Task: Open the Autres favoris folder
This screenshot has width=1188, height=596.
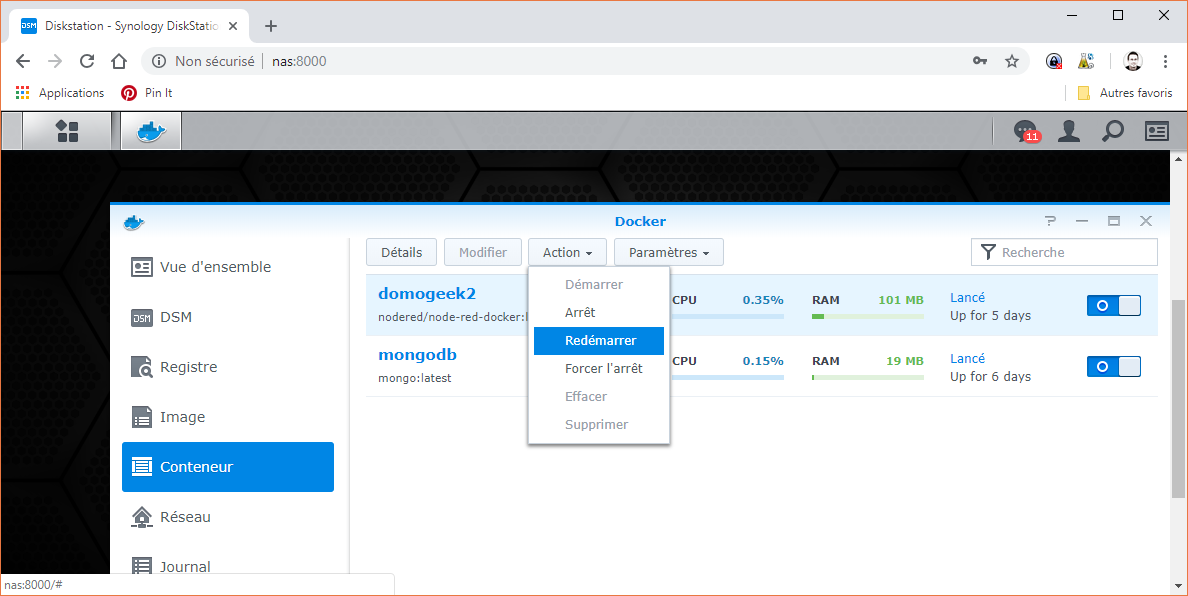Action: point(1125,92)
